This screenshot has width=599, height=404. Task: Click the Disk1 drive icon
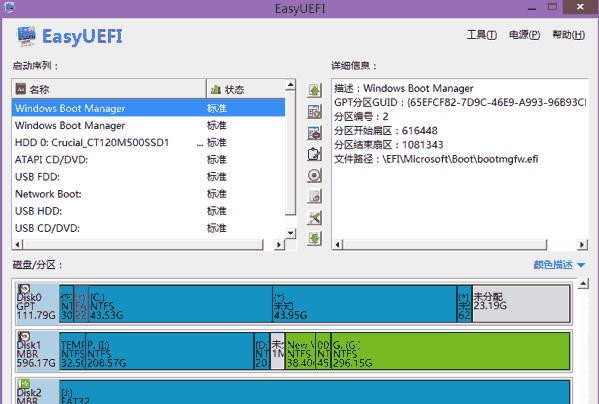[24, 336]
